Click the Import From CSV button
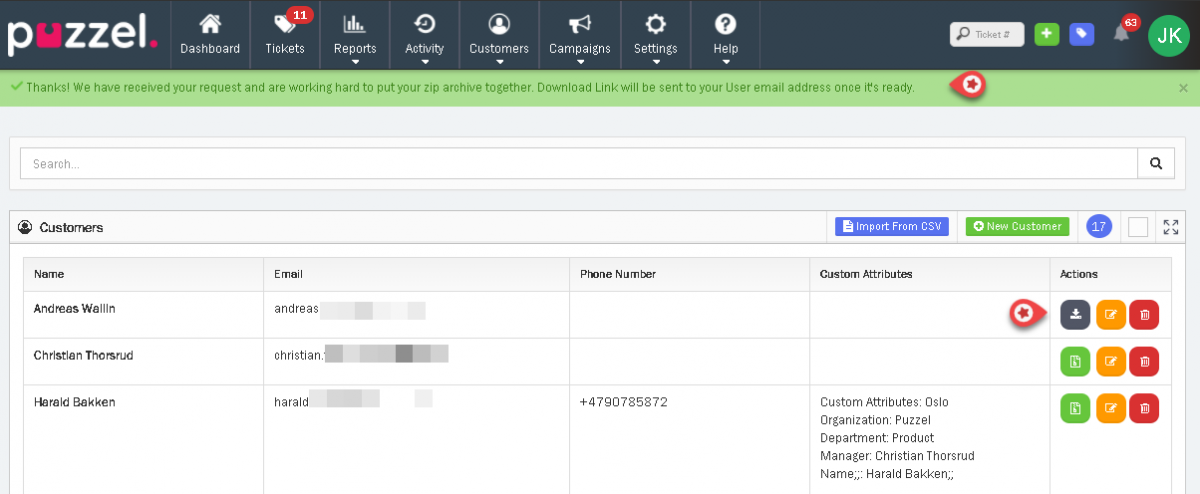 891,227
